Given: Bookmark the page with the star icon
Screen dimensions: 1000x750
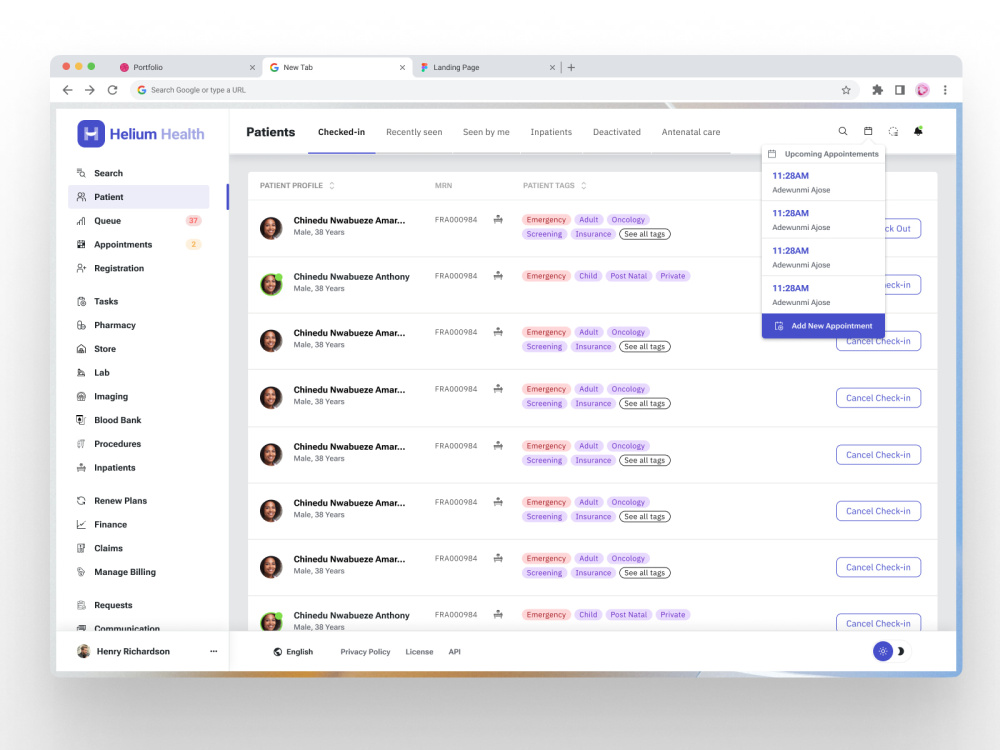Looking at the screenshot, I should (x=846, y=90).
